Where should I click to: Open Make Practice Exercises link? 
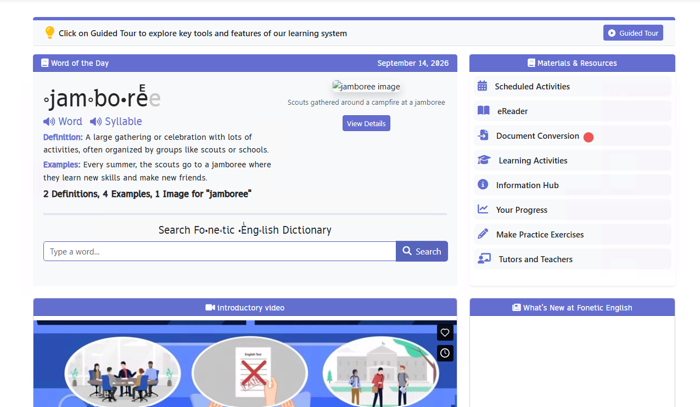572,235
